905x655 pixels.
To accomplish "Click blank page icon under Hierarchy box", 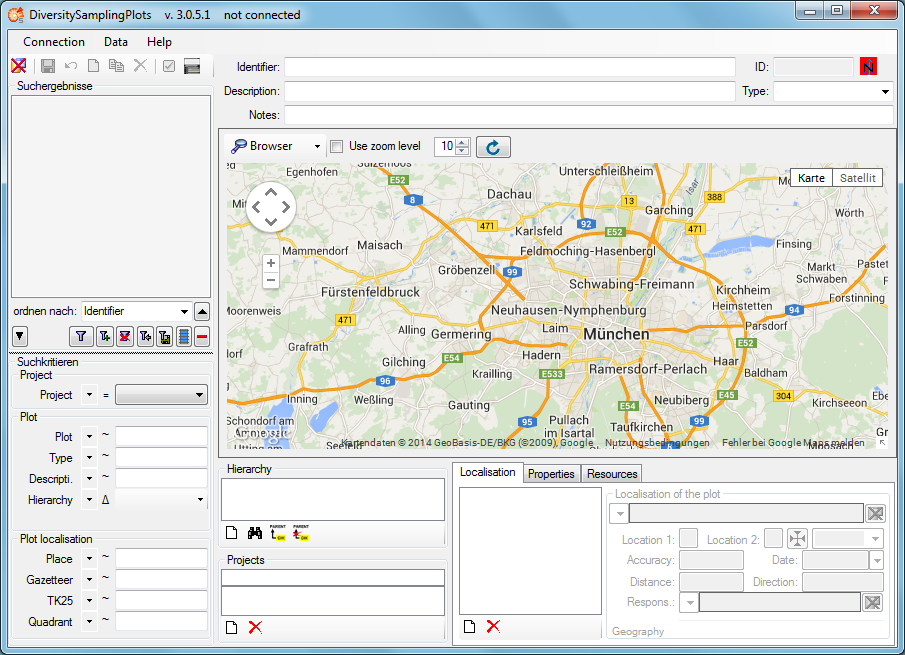I will (231, 533).
